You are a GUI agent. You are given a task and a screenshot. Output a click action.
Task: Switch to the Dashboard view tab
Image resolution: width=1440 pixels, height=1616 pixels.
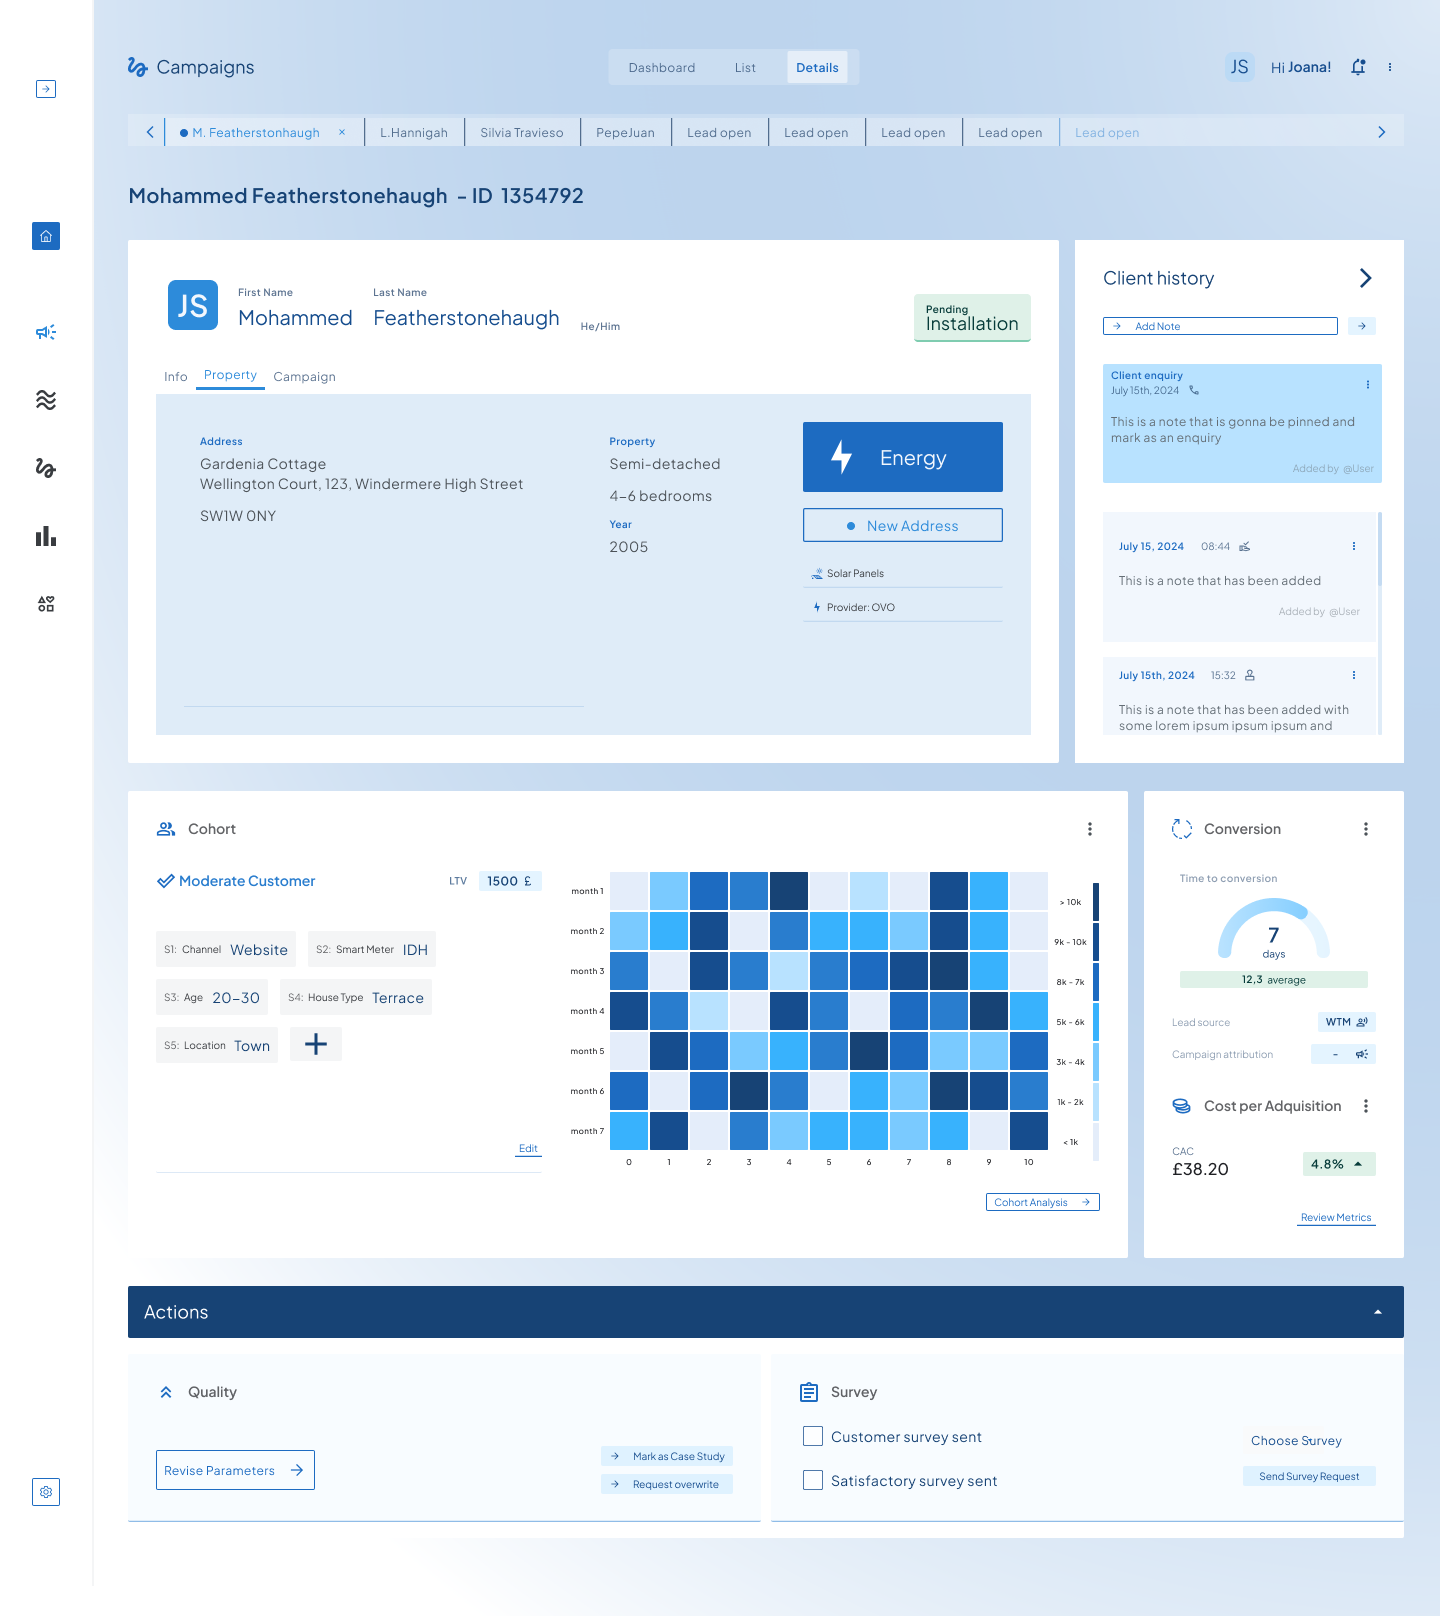point(662,67)
